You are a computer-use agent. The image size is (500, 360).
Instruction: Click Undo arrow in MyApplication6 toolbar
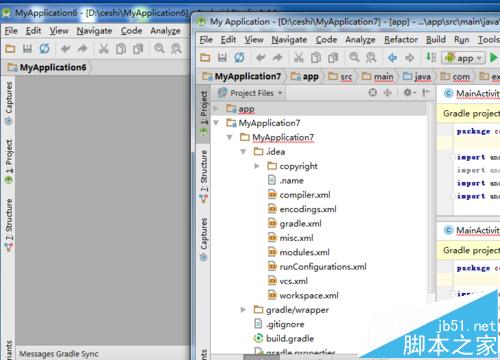[x=66, y=49]
